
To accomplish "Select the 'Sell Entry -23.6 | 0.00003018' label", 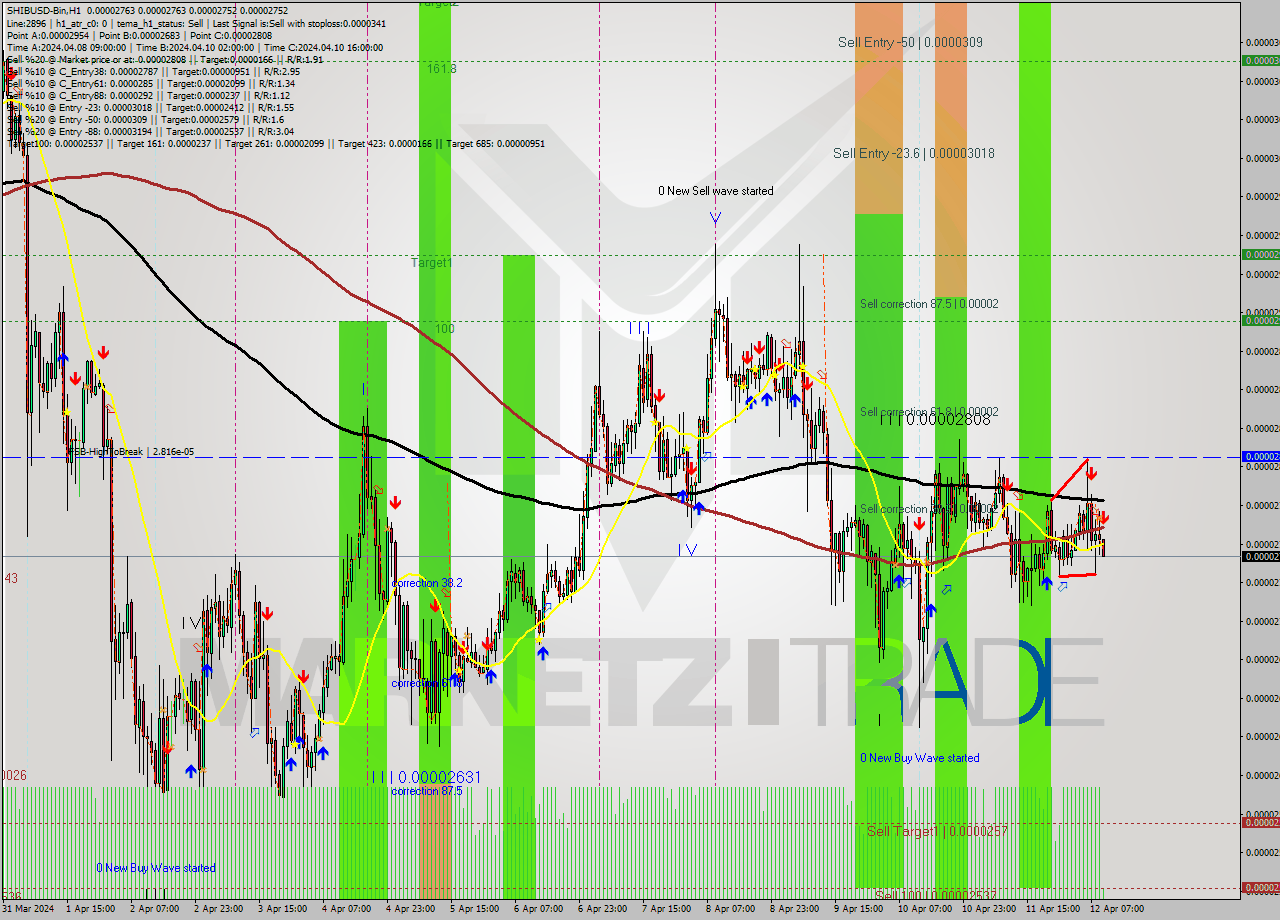I will [x=913, y=153].
